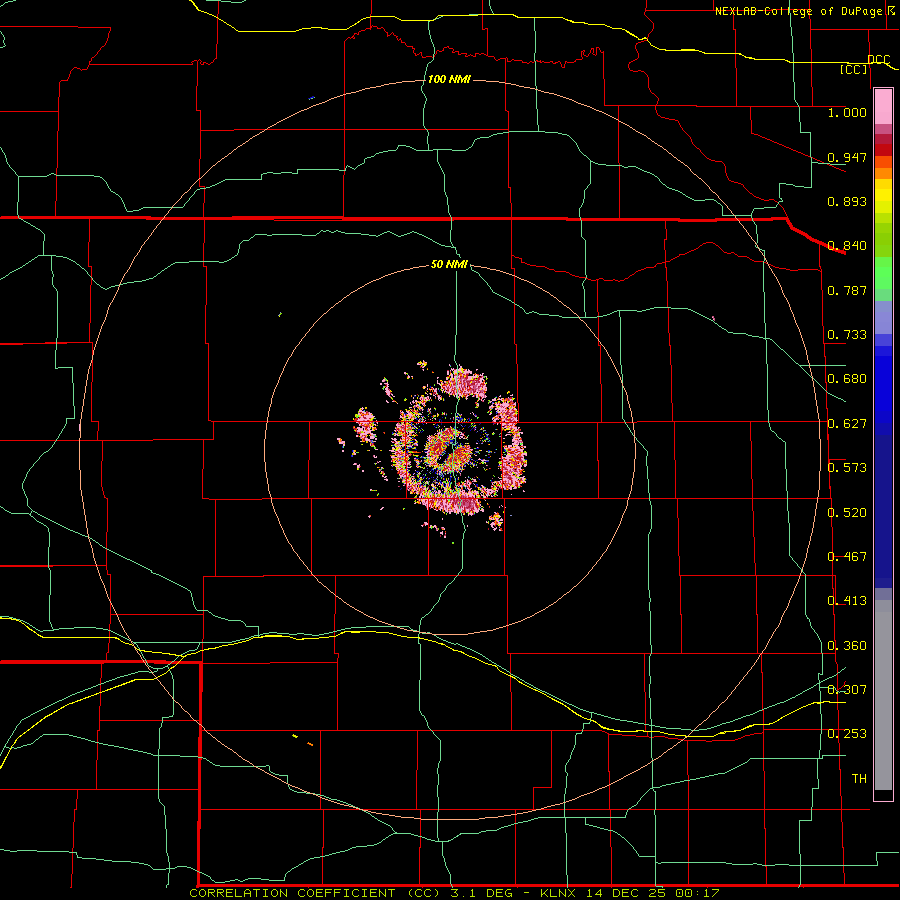Click the TH threshold label
This screenshot has width=900, height=900.
pos(859,779)
